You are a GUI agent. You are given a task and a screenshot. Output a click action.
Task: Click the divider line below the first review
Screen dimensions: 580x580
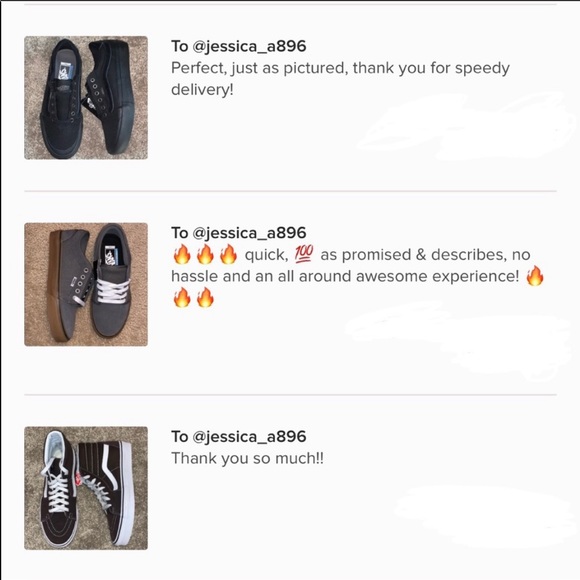290,191
